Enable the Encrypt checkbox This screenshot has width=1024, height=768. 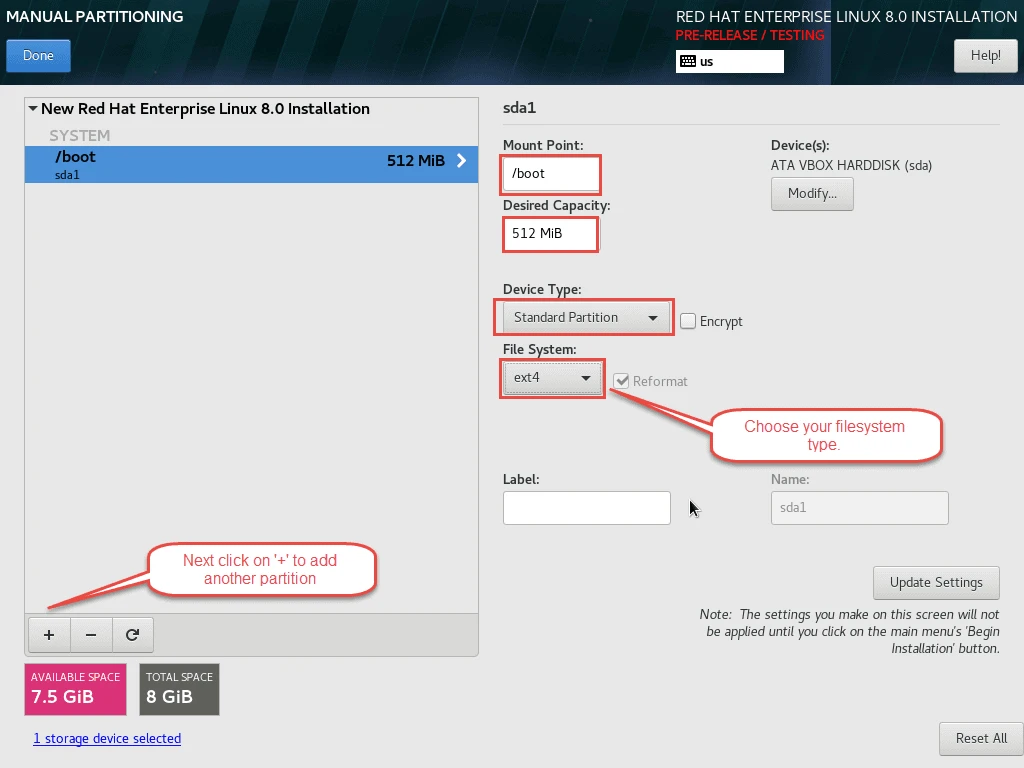(688, 321)
